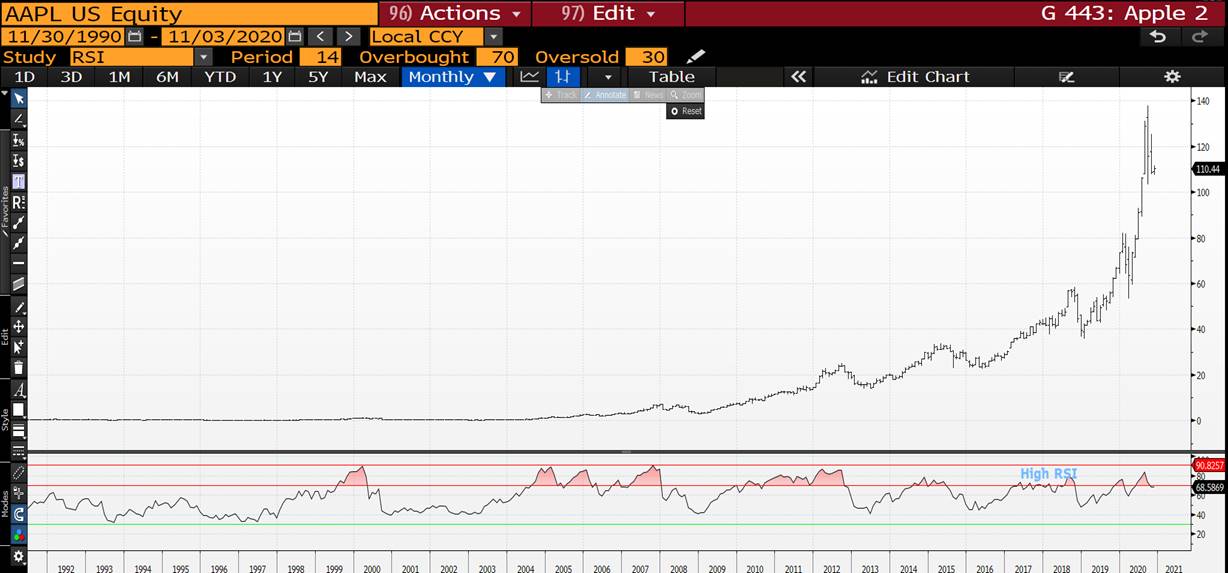
Task: Click the Edit Chart button
Action: coord(915,76)
